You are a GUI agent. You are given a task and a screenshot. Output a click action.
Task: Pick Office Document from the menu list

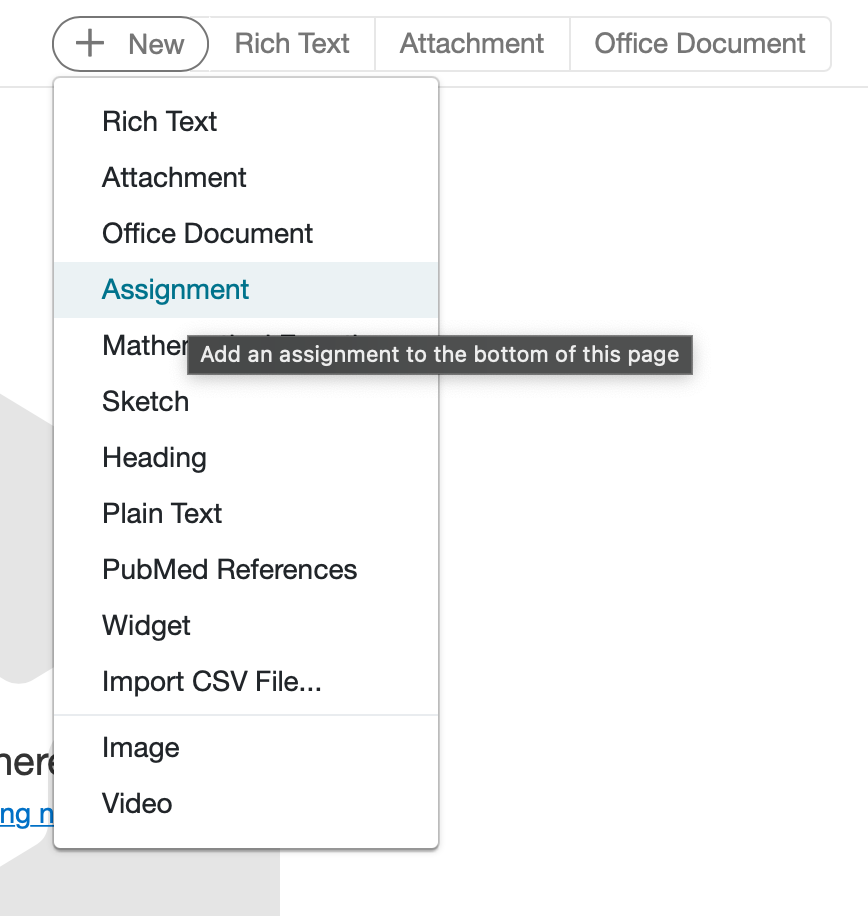[x=207, y=233]
